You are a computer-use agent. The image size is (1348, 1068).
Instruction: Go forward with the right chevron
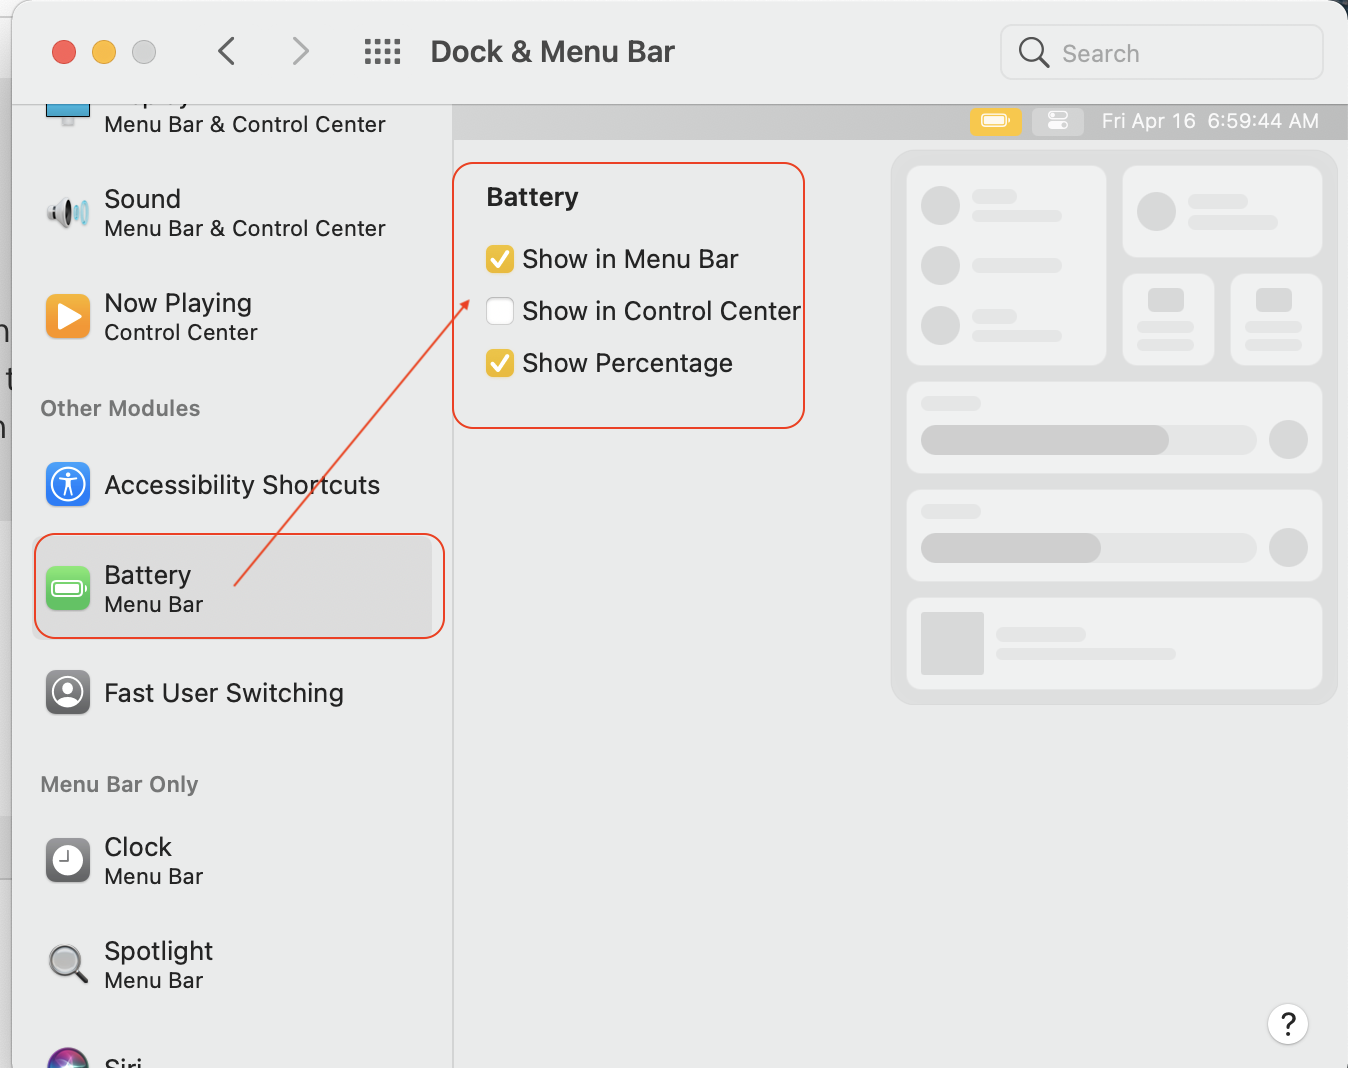300,51
